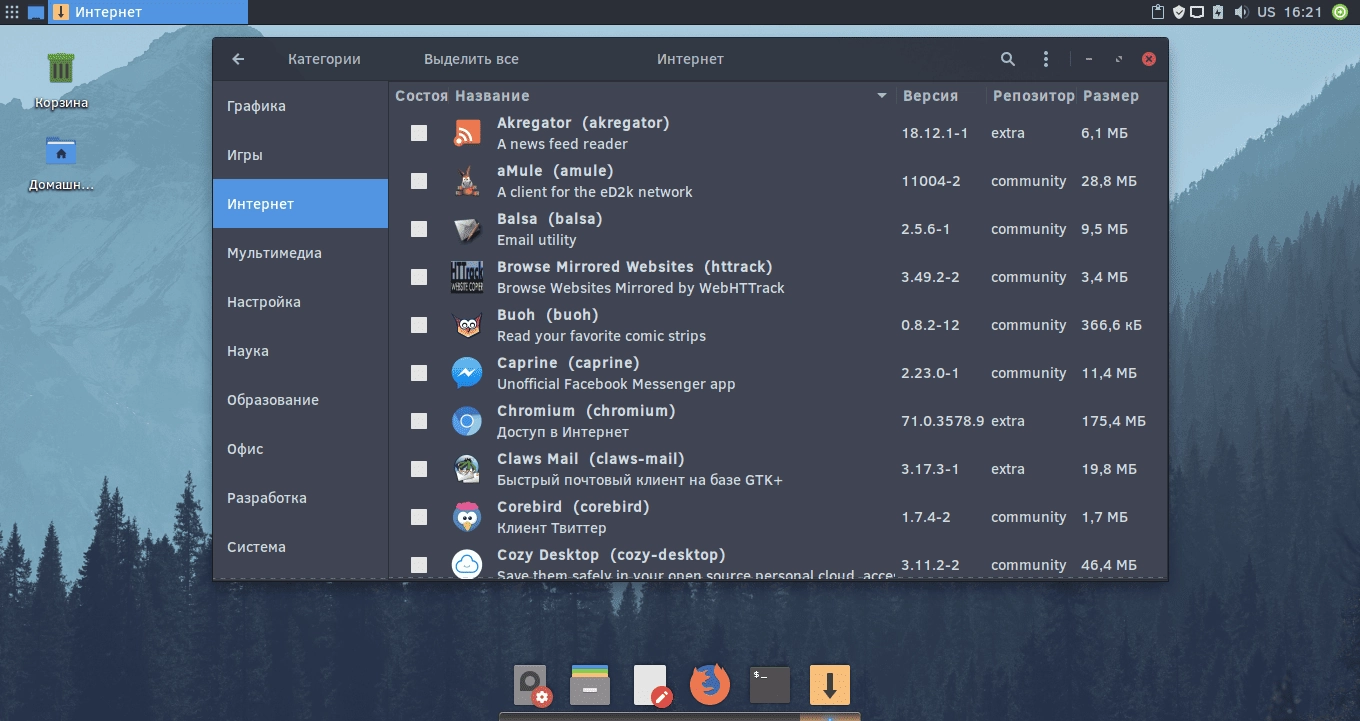Click the volume icon in the system tray
The height and width of the screenshot is (721, 1360).
pos(1240,12)
